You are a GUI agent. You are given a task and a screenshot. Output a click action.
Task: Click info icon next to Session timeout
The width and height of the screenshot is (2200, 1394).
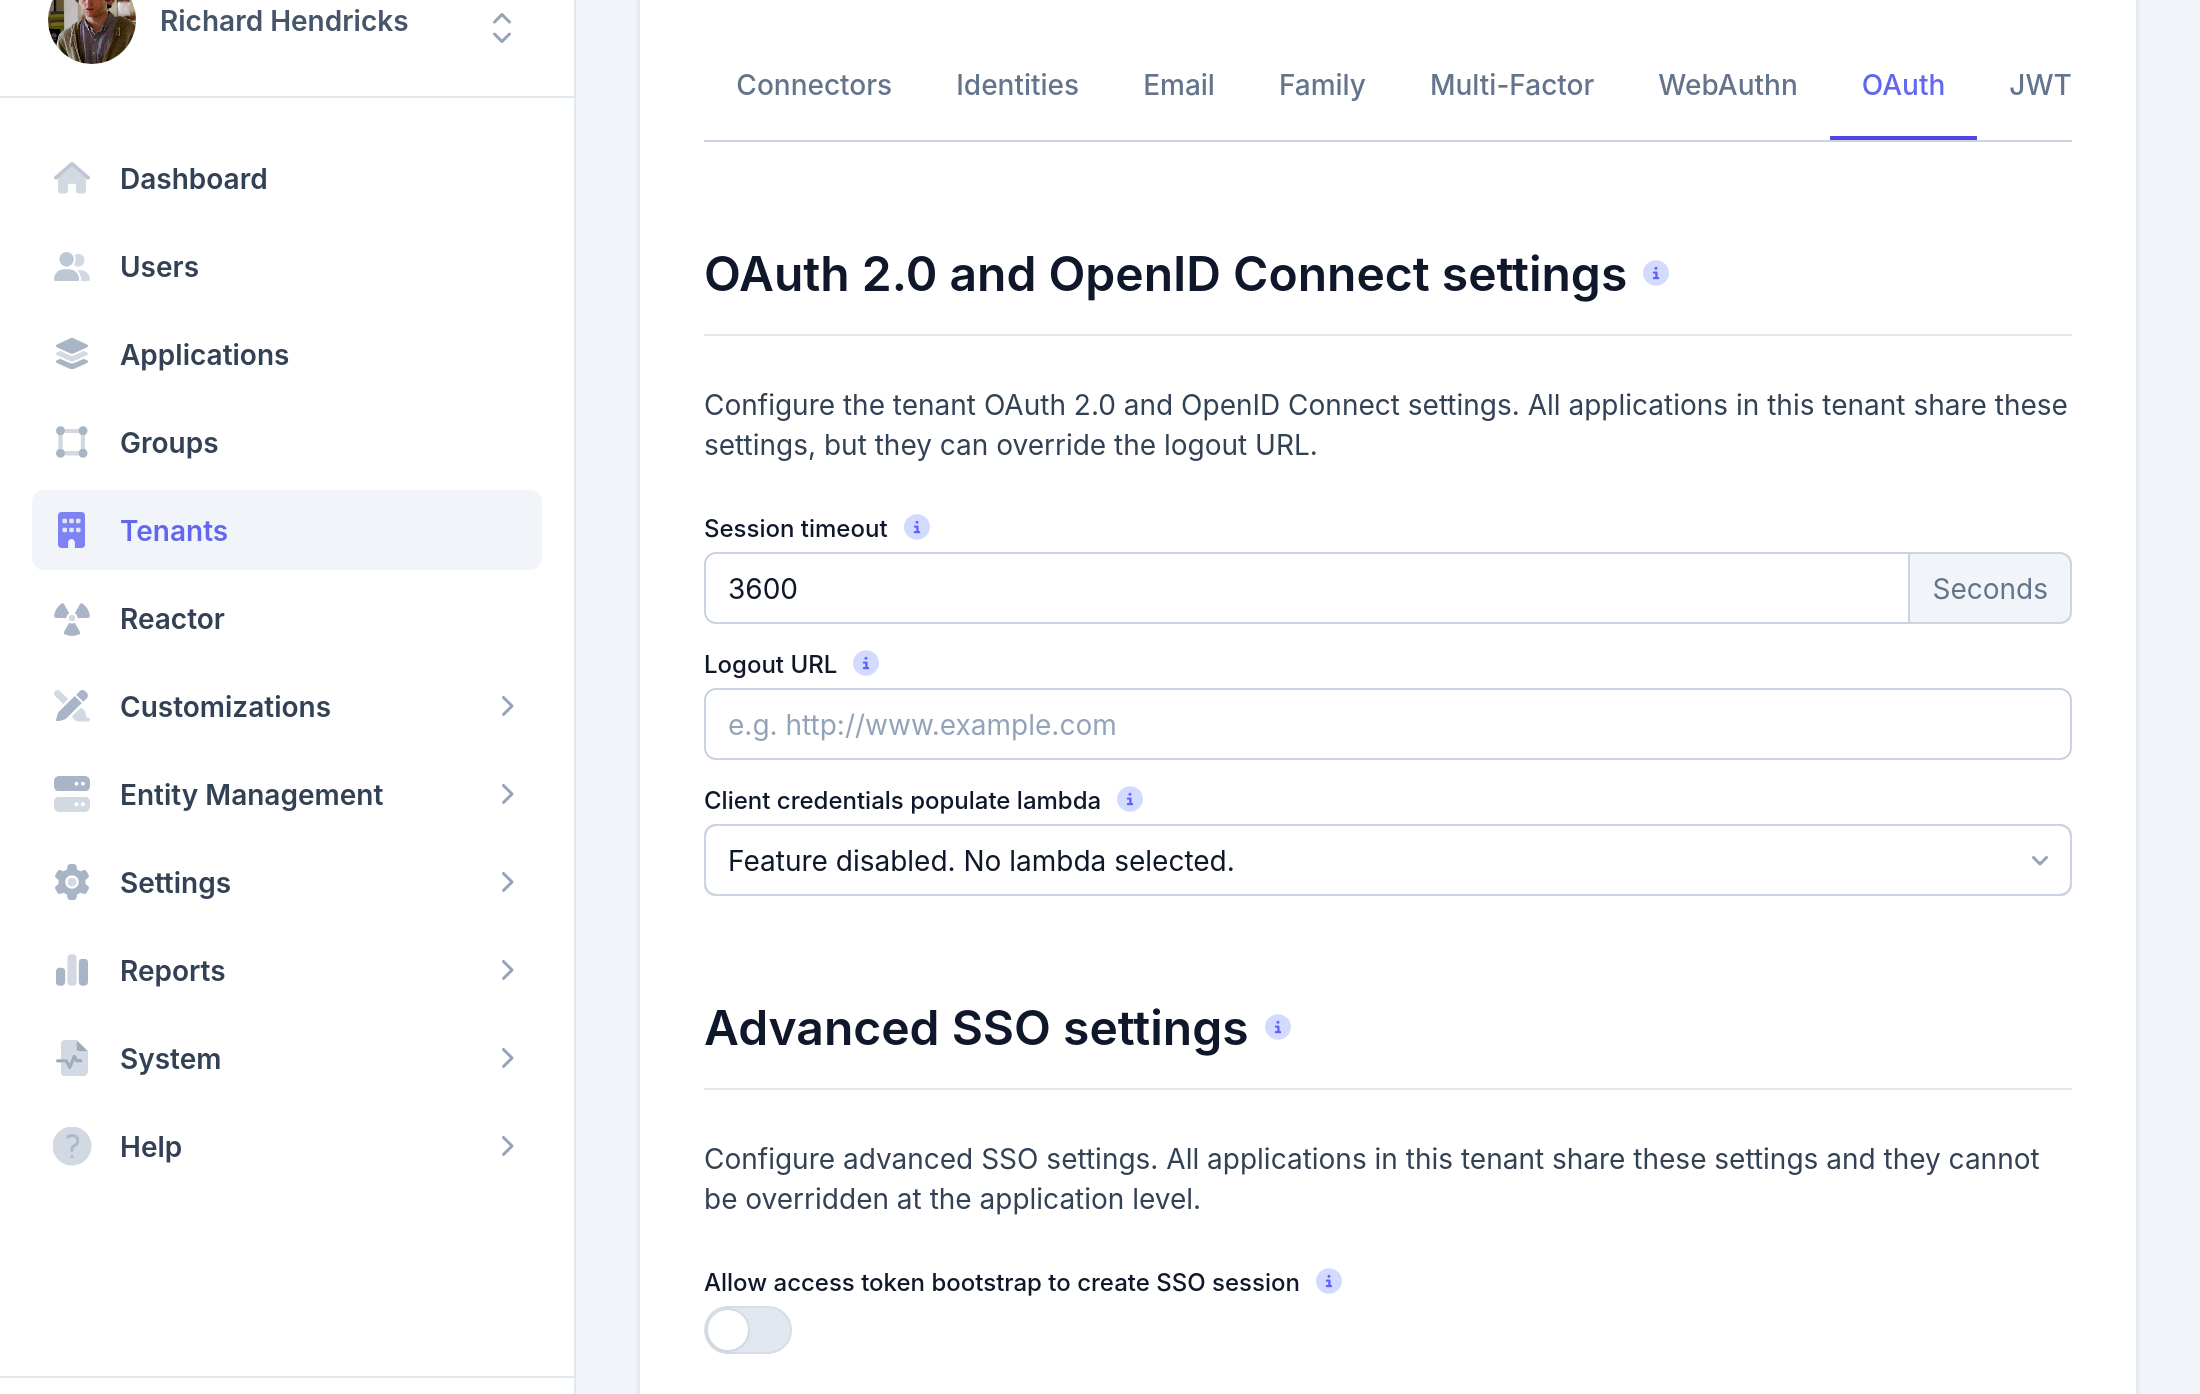pos(917,527)
